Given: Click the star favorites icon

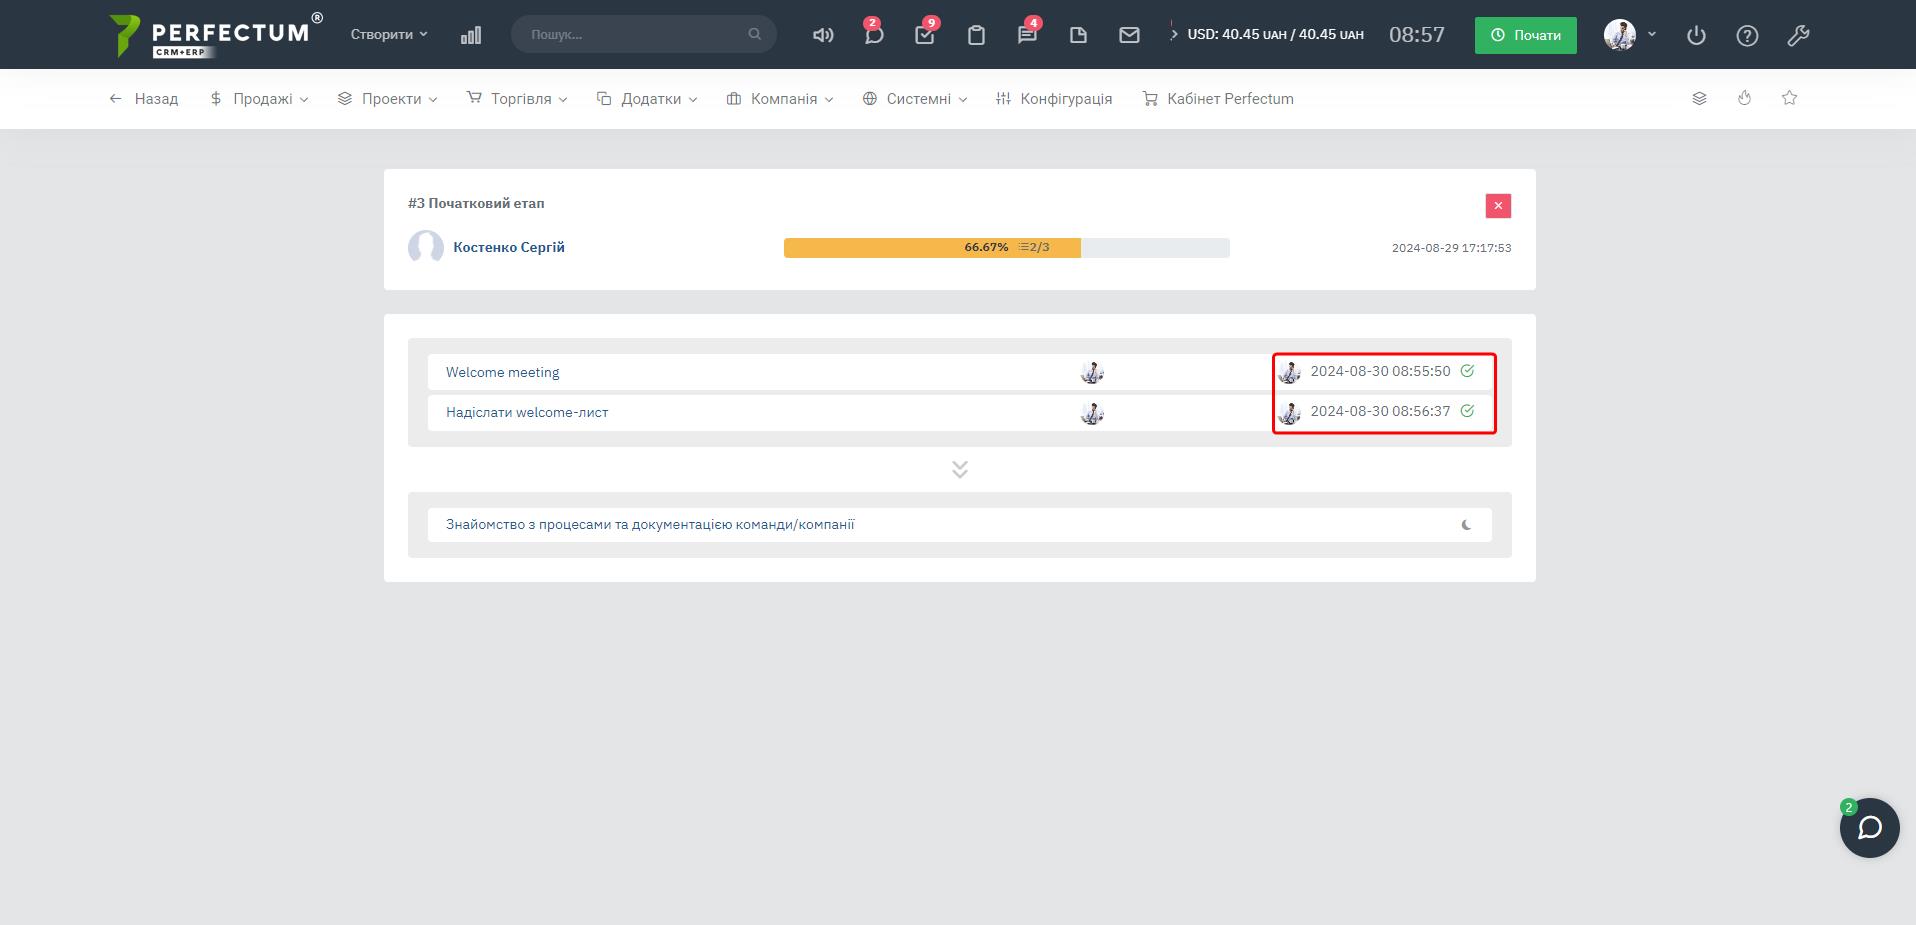Looking at the screenshot, I should click(x=1790, y=98).
